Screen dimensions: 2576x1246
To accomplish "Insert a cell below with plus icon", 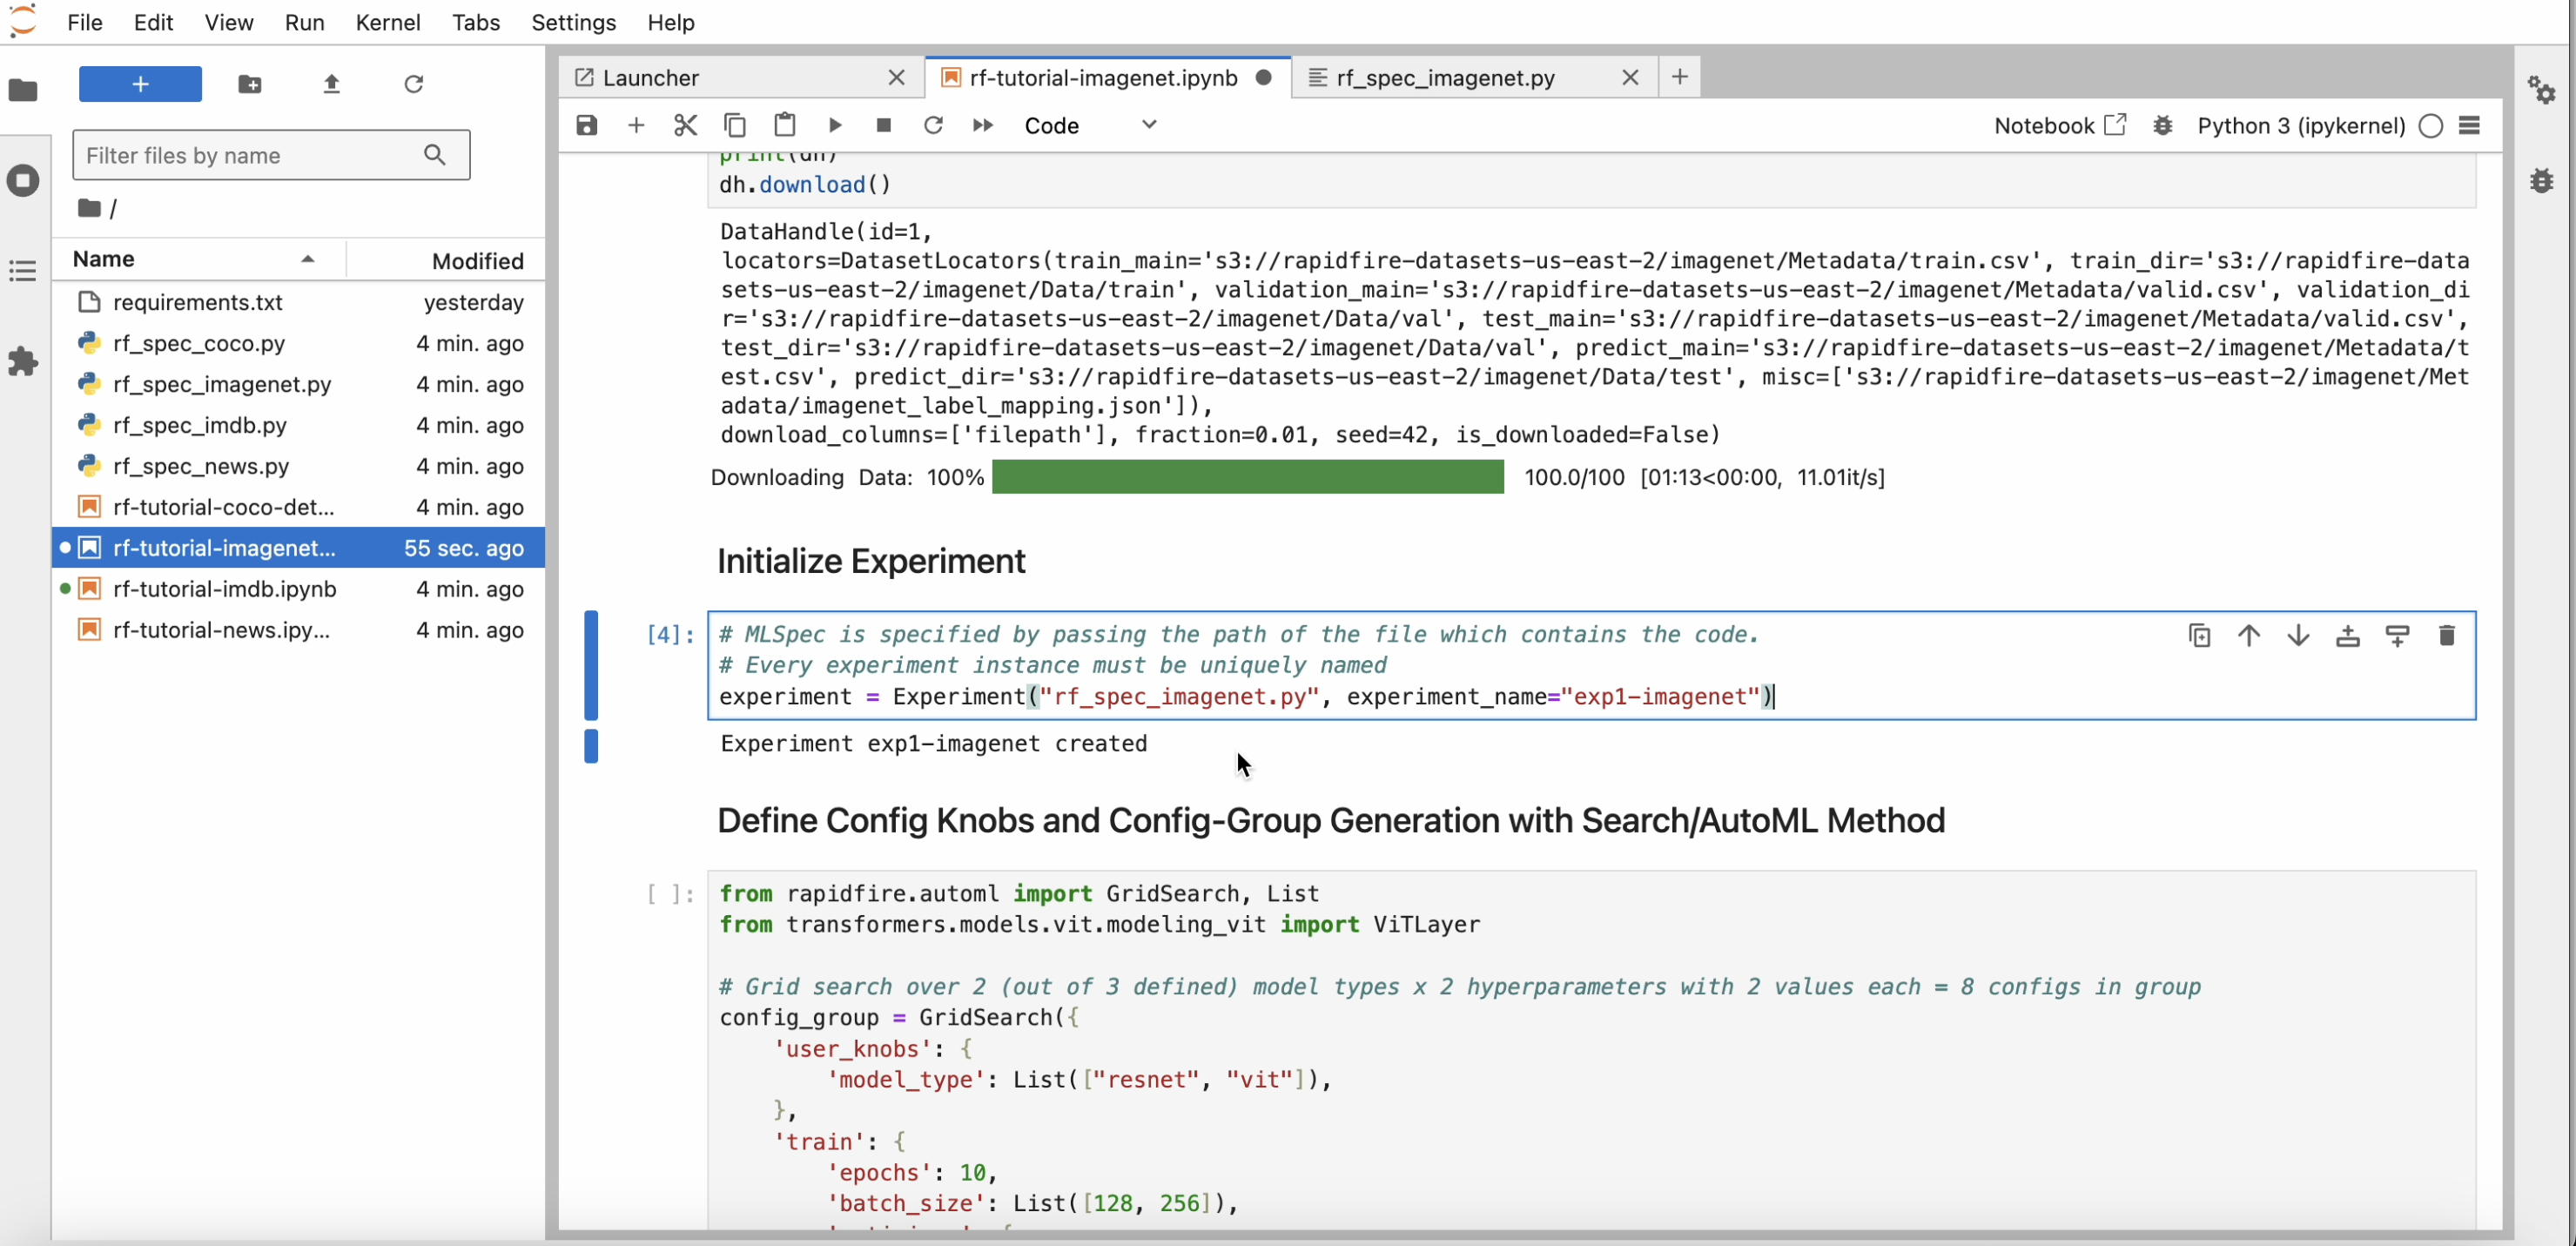I will [636, 125].
